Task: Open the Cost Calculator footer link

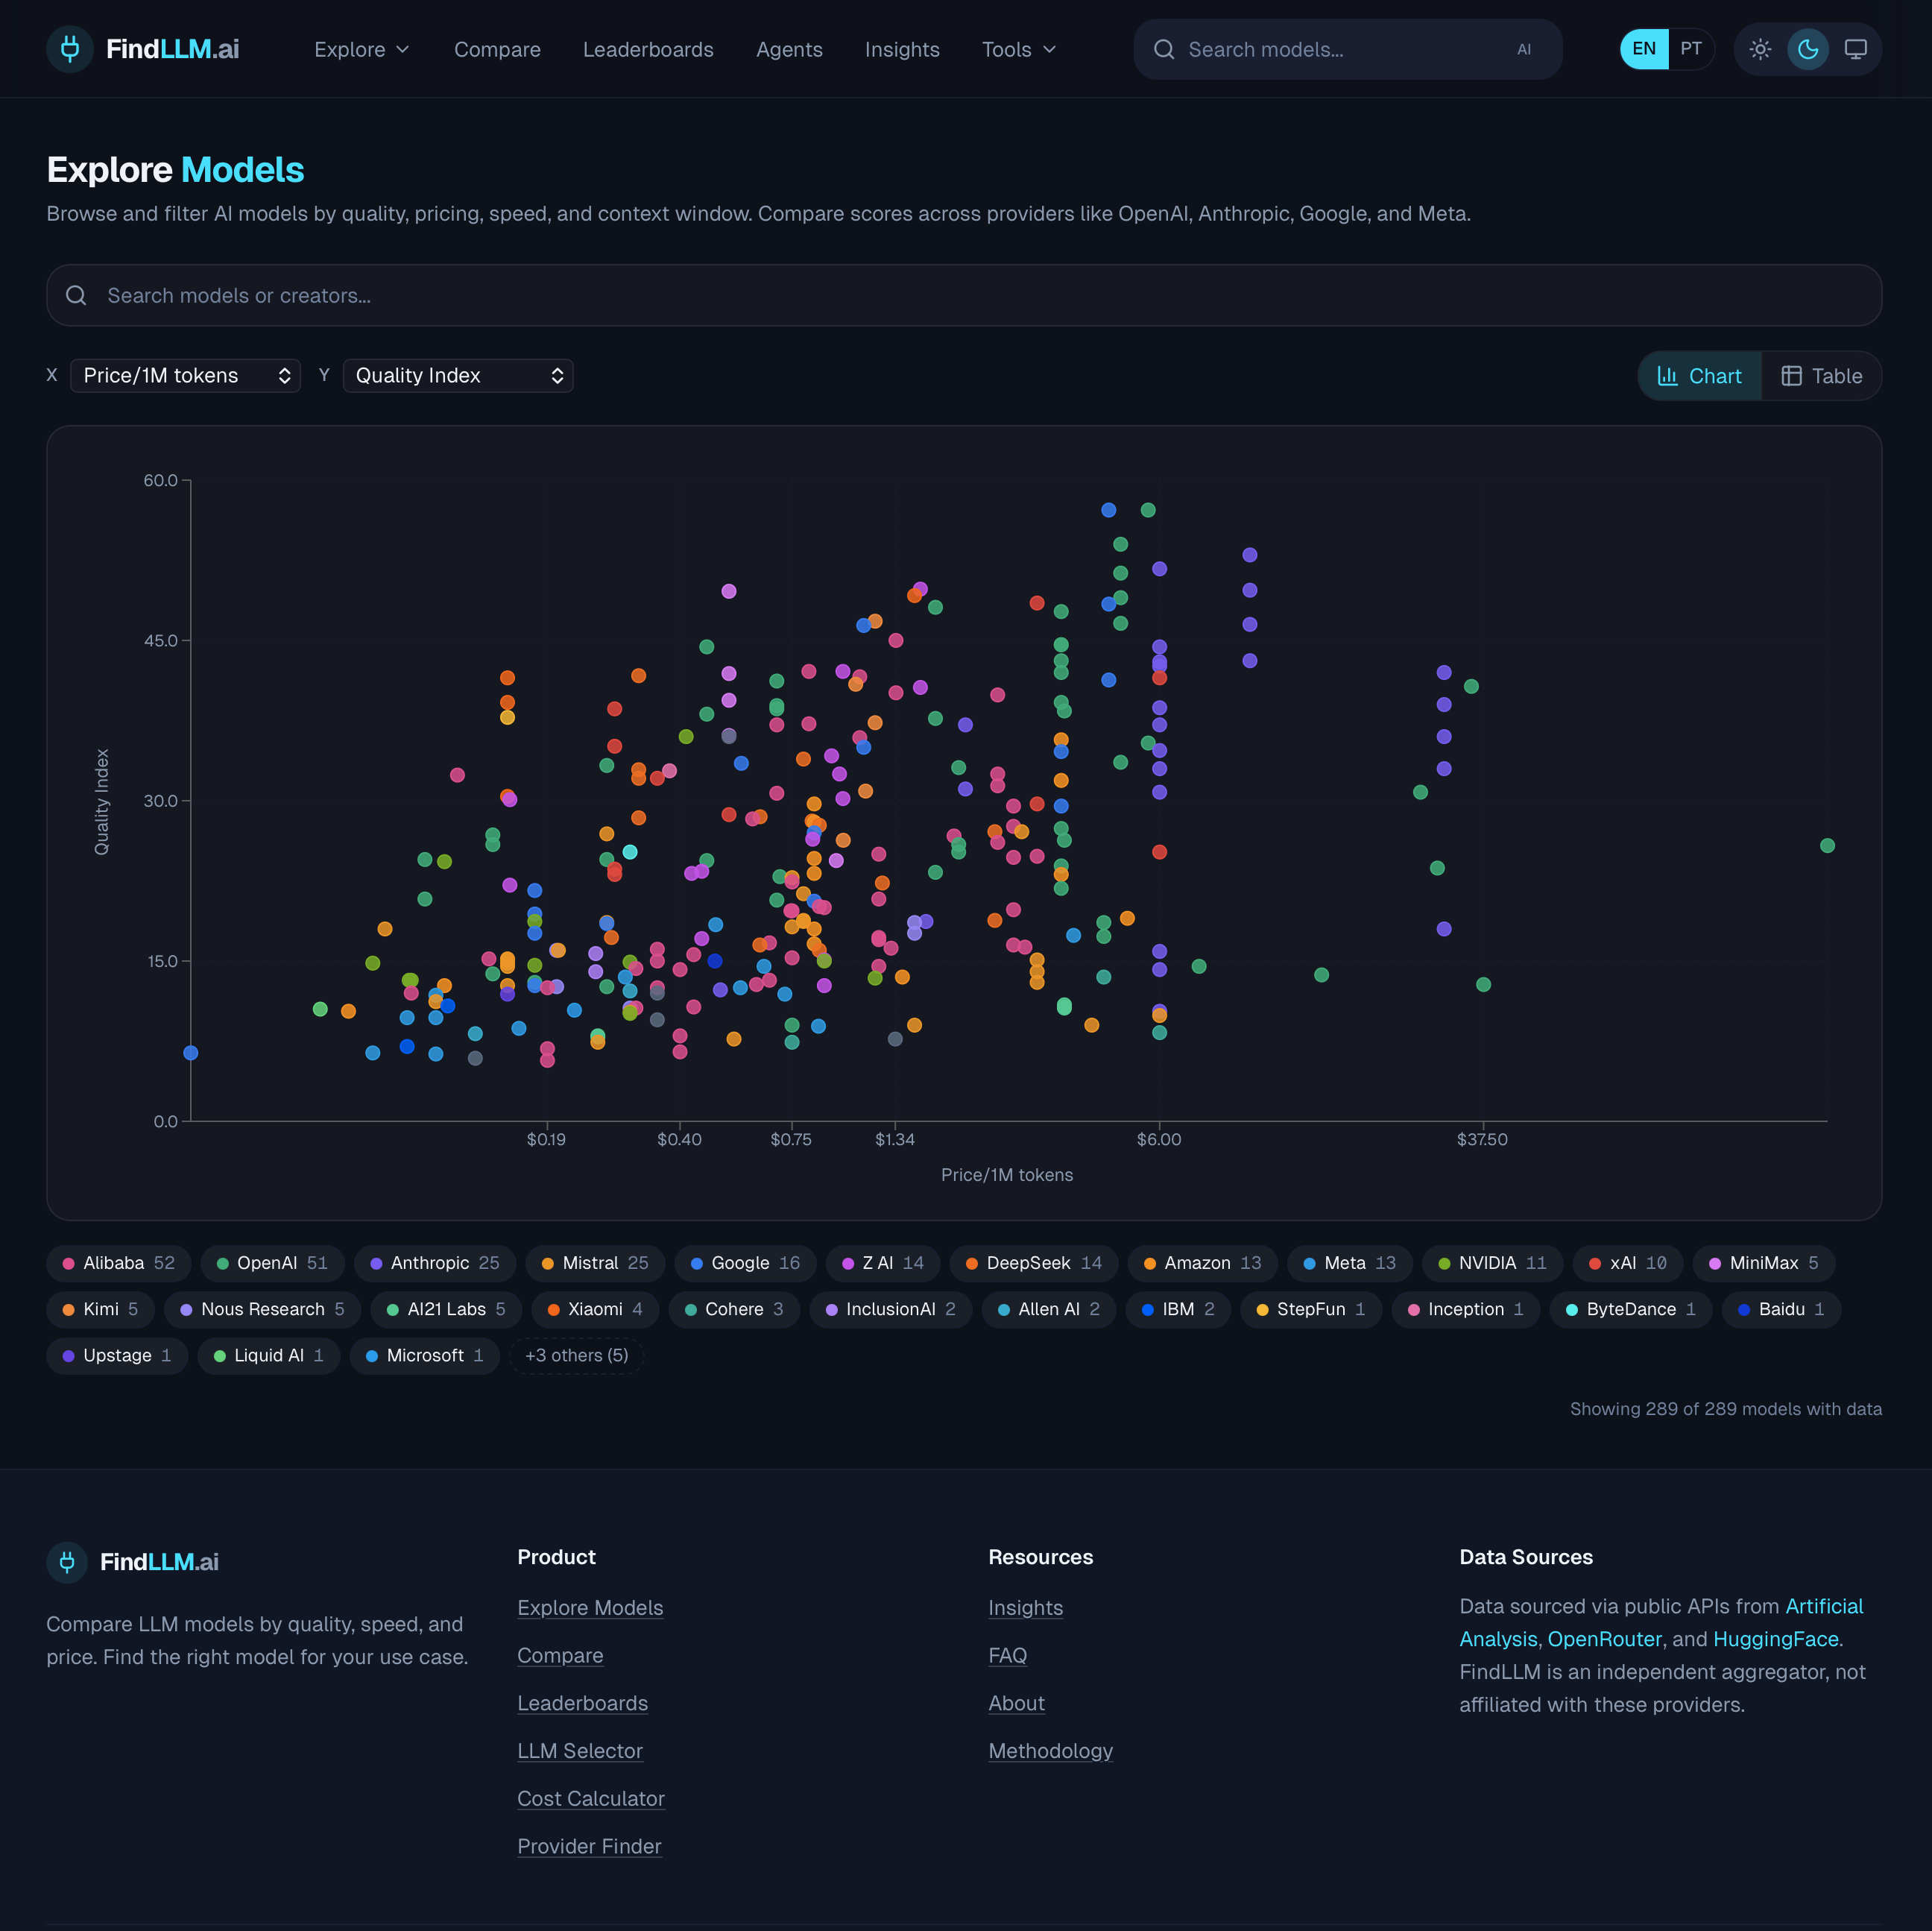Action: pyautogui.click(x=590, y=1798)
